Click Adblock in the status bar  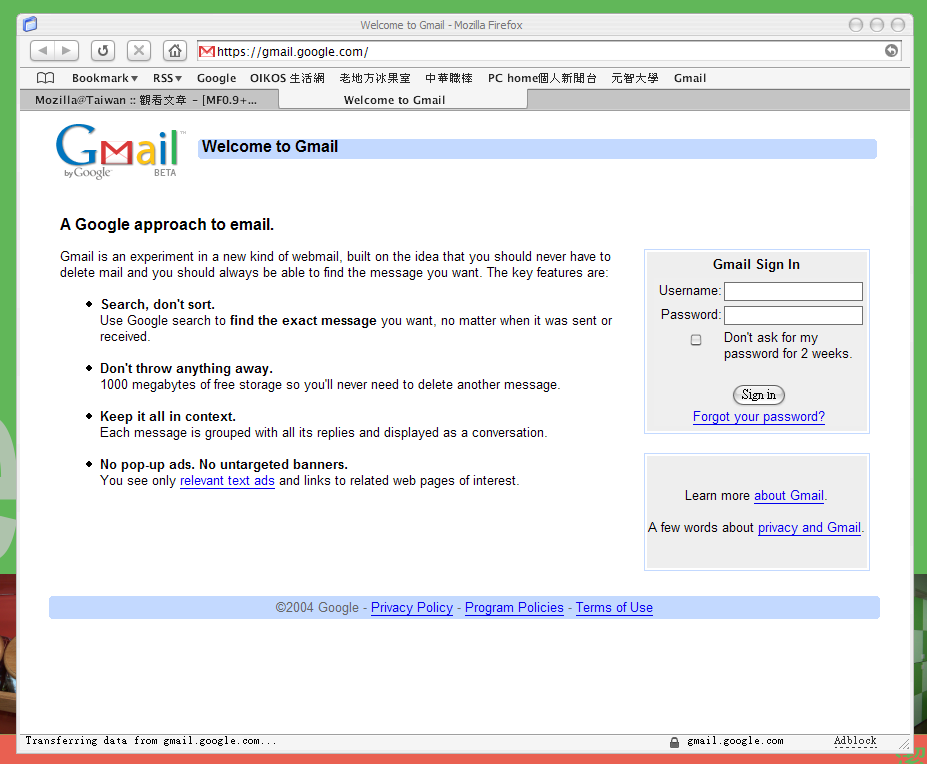[x=855, y=742]
